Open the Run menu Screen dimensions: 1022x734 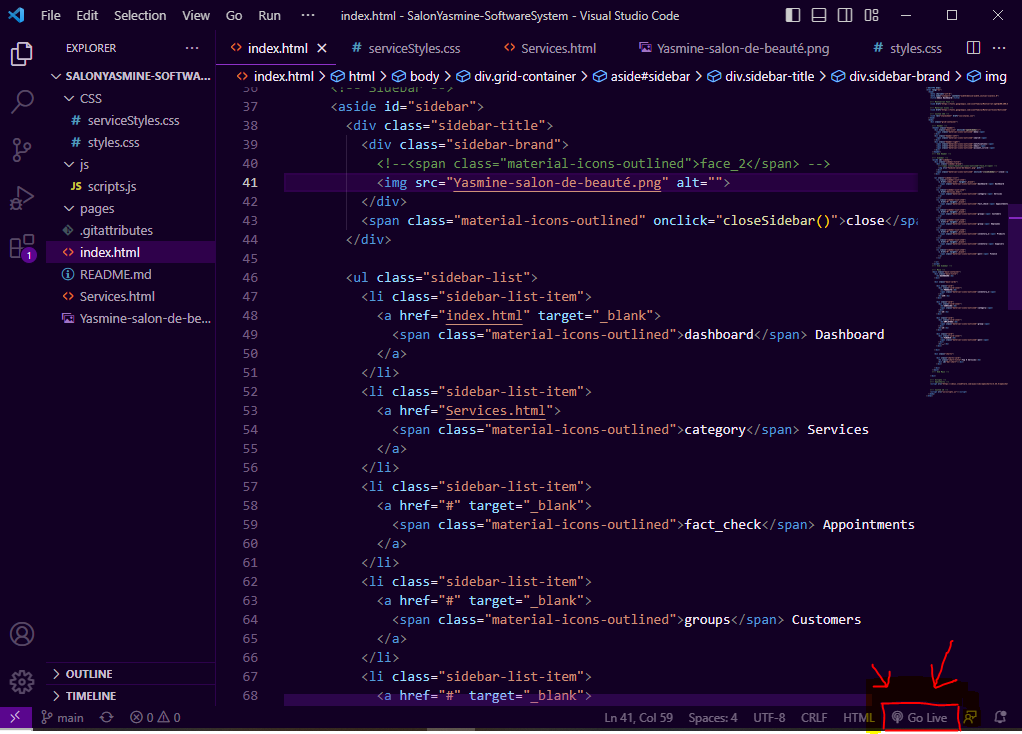(269, 15)
